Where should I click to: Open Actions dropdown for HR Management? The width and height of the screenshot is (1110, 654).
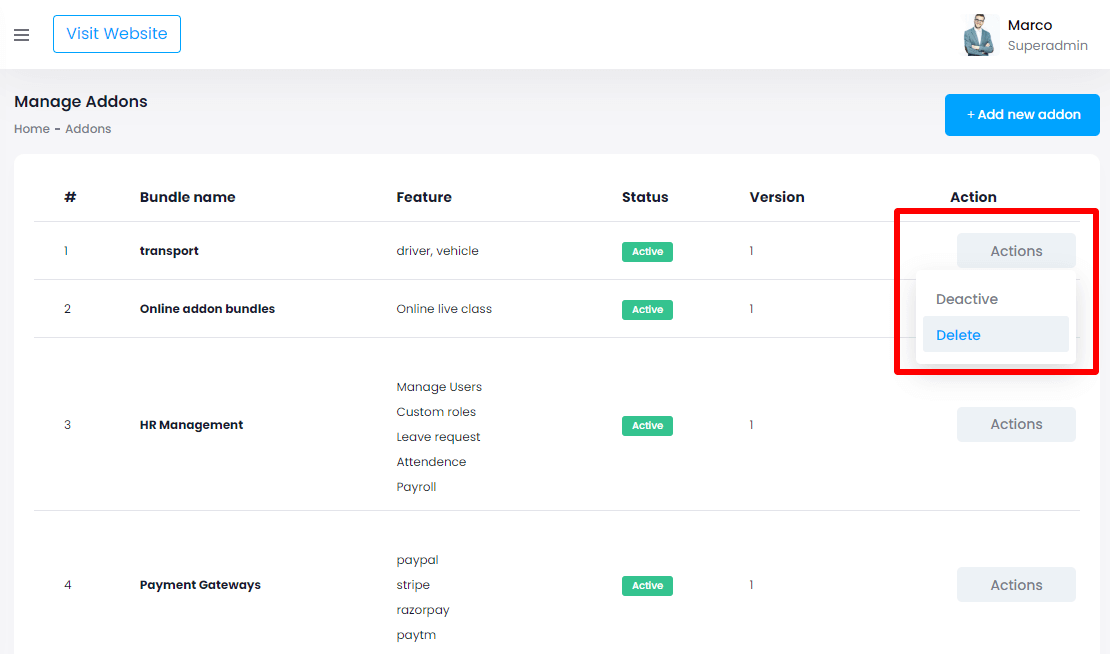[x=1016, y=424]
